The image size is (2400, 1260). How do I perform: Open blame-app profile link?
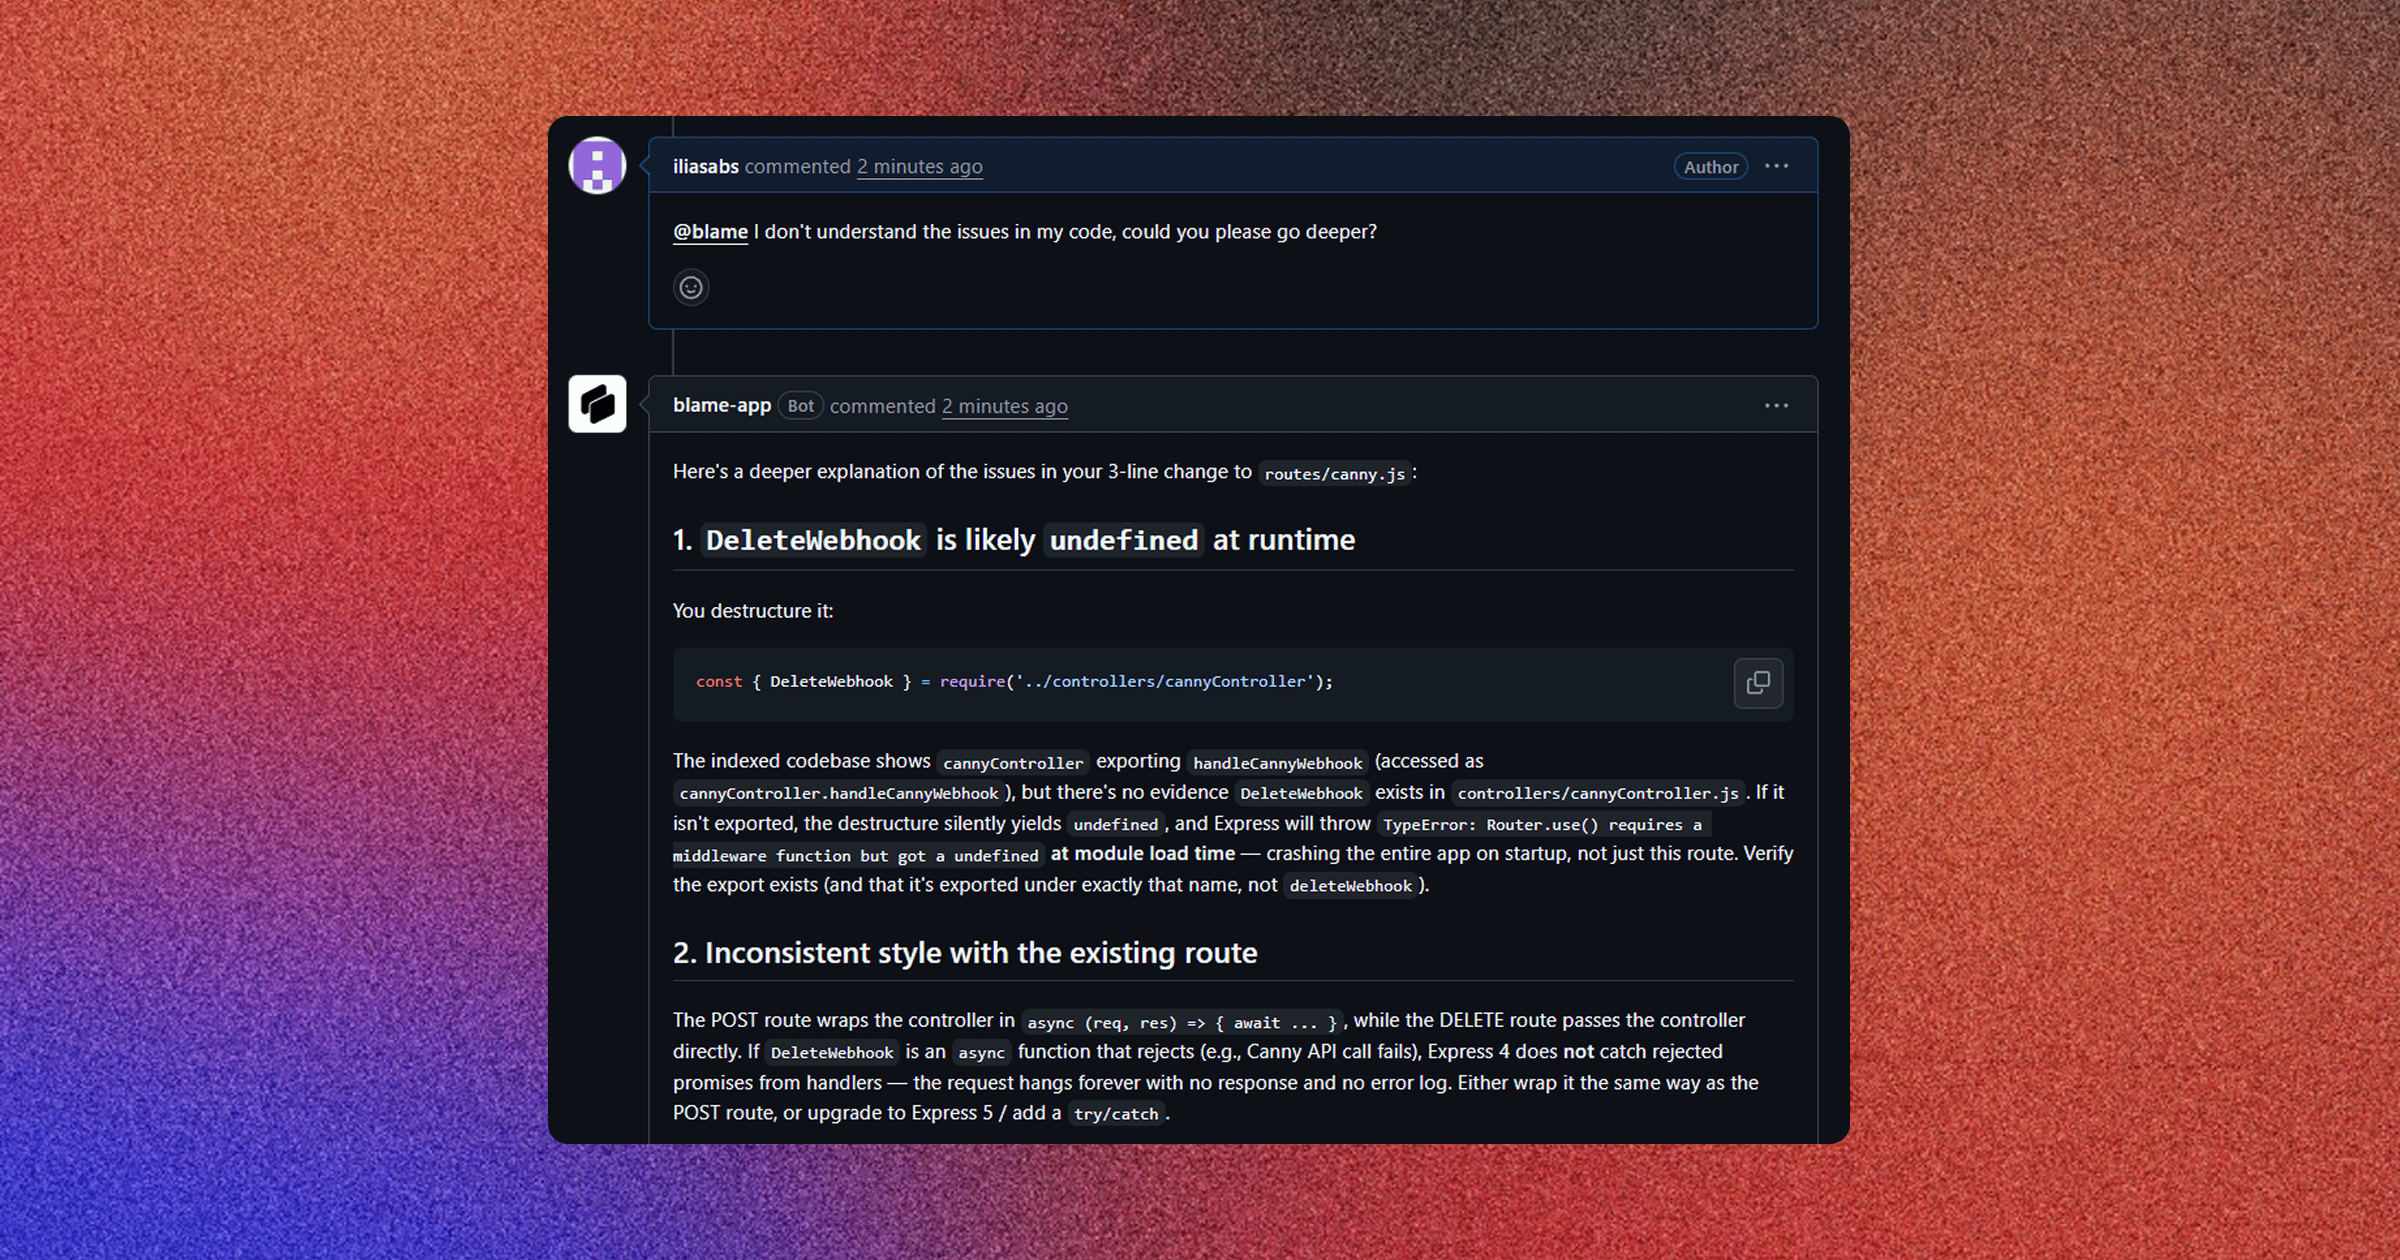(x=722, y=405)
